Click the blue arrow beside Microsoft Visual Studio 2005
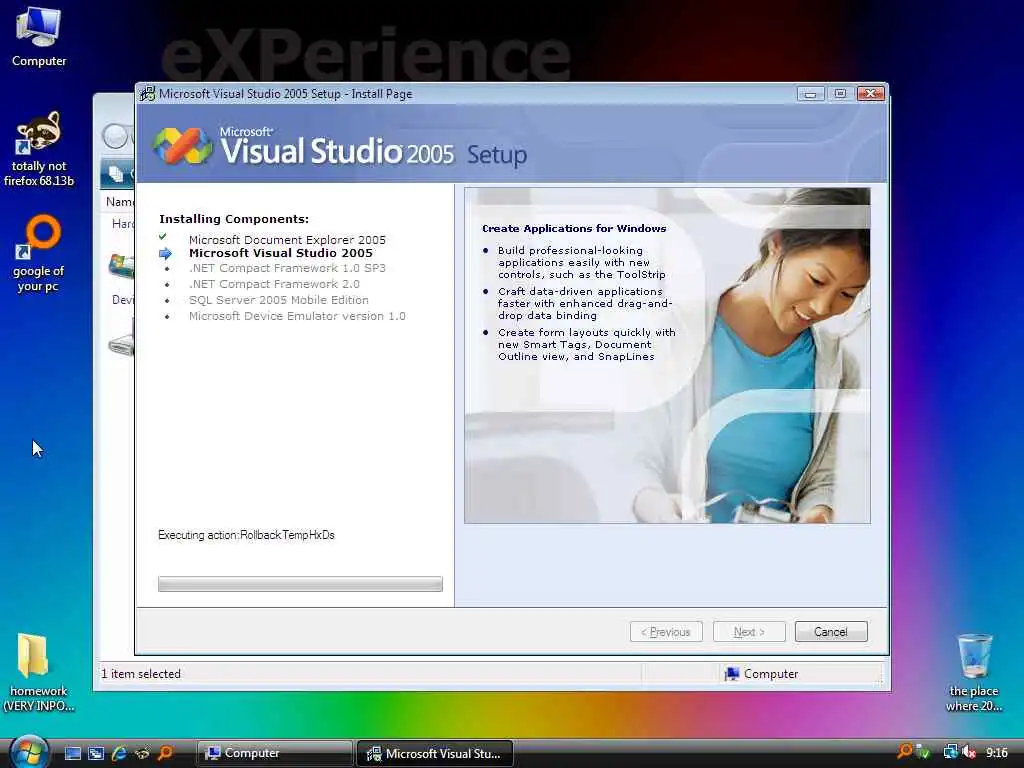 (x=165, y=253)
